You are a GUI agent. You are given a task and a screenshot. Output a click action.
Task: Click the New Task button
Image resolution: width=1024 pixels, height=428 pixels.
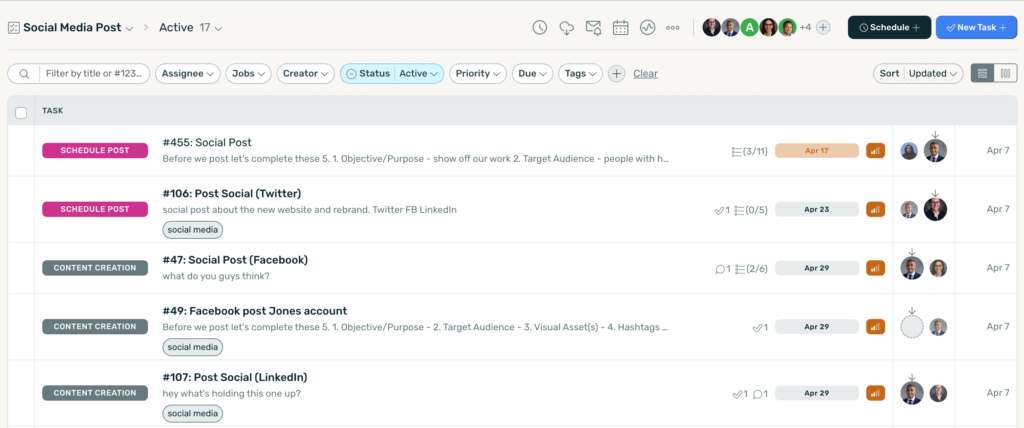point(976,28)
